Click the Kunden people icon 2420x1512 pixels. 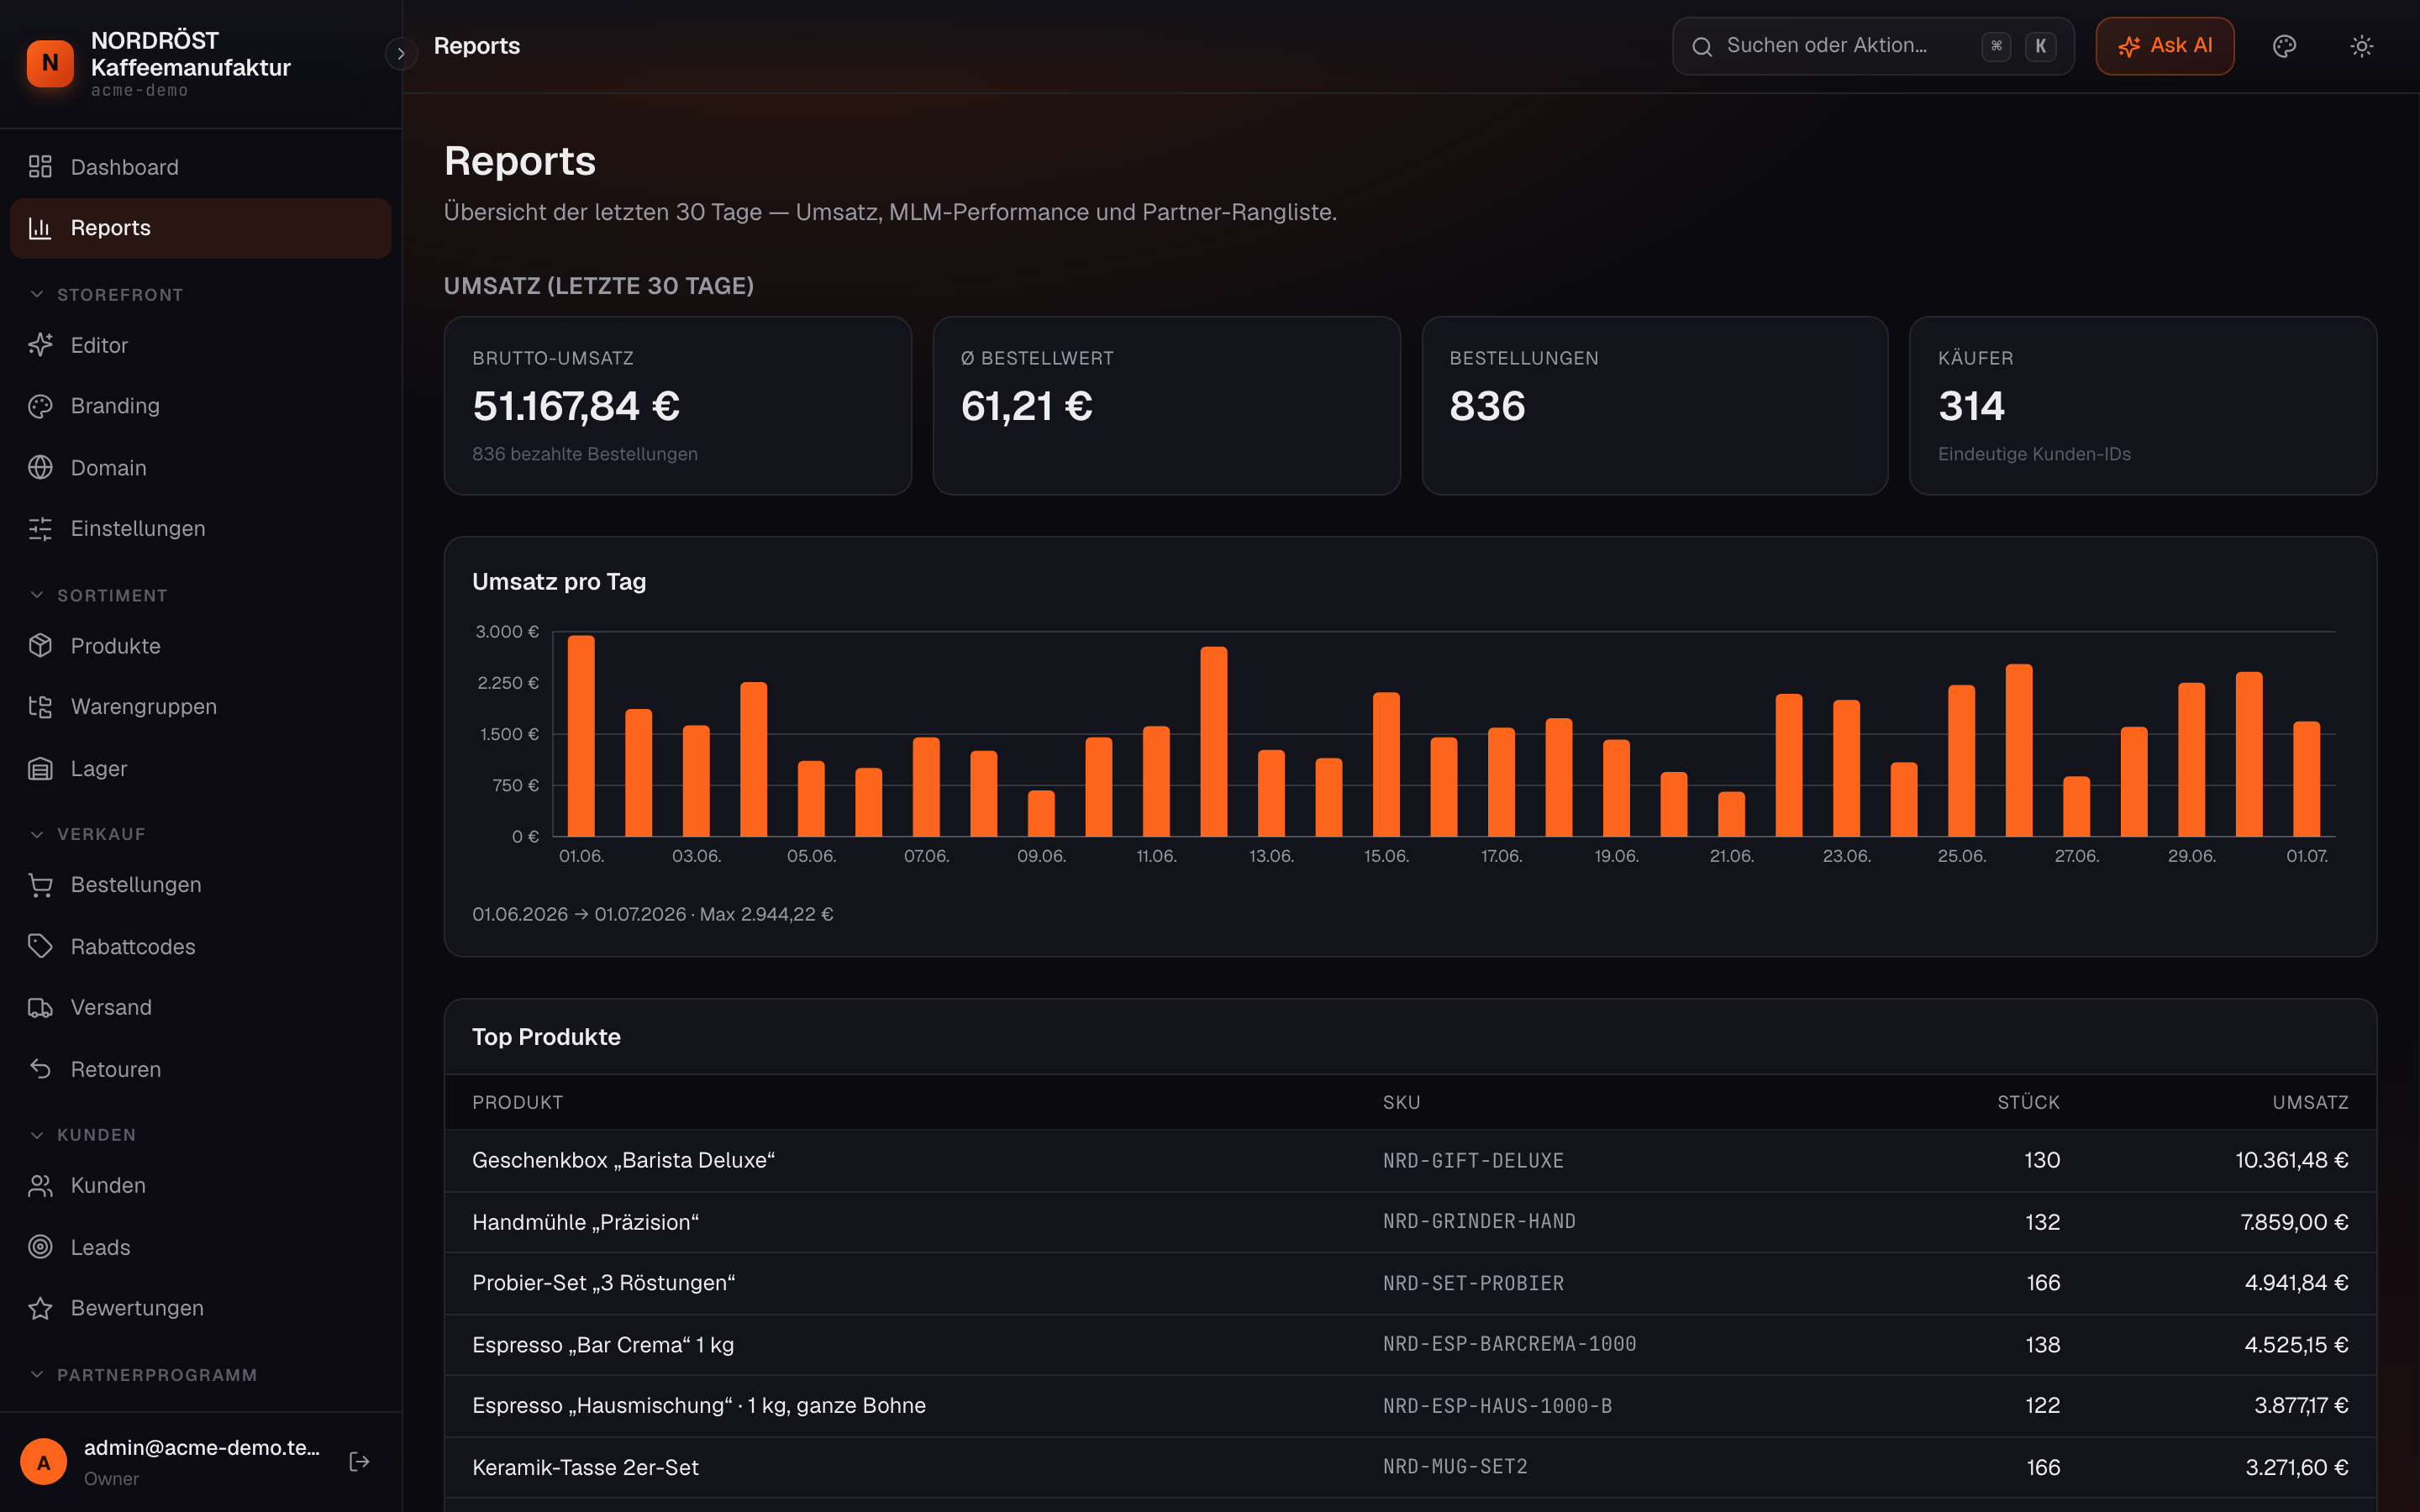(x=40, y=1186)
